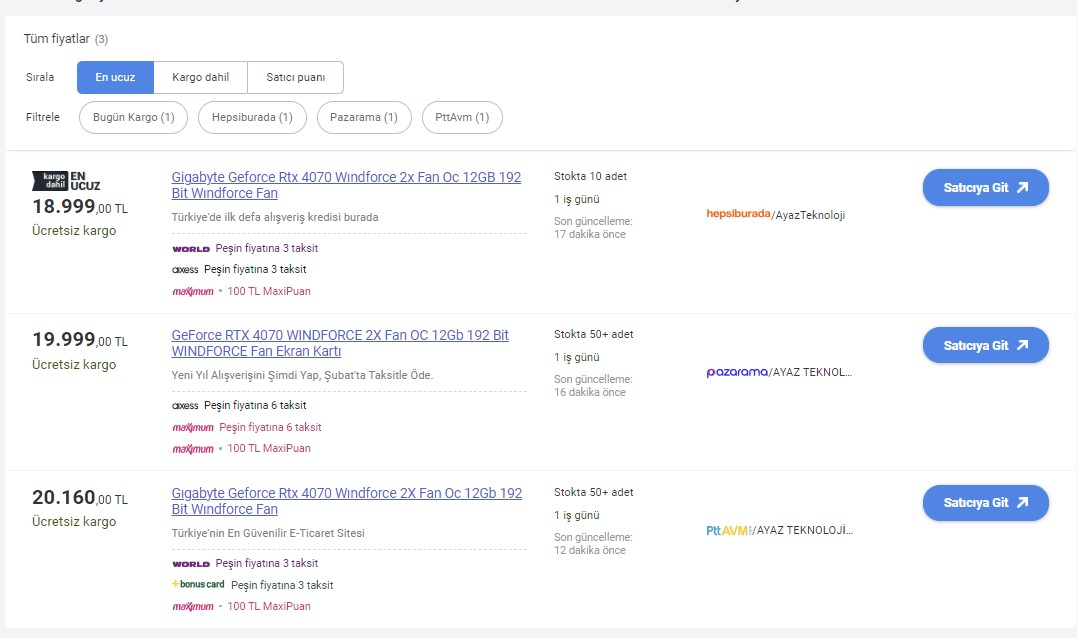1077x638 pixels.
Task: Sort offers by En ucuz
Action: [115, 77]
